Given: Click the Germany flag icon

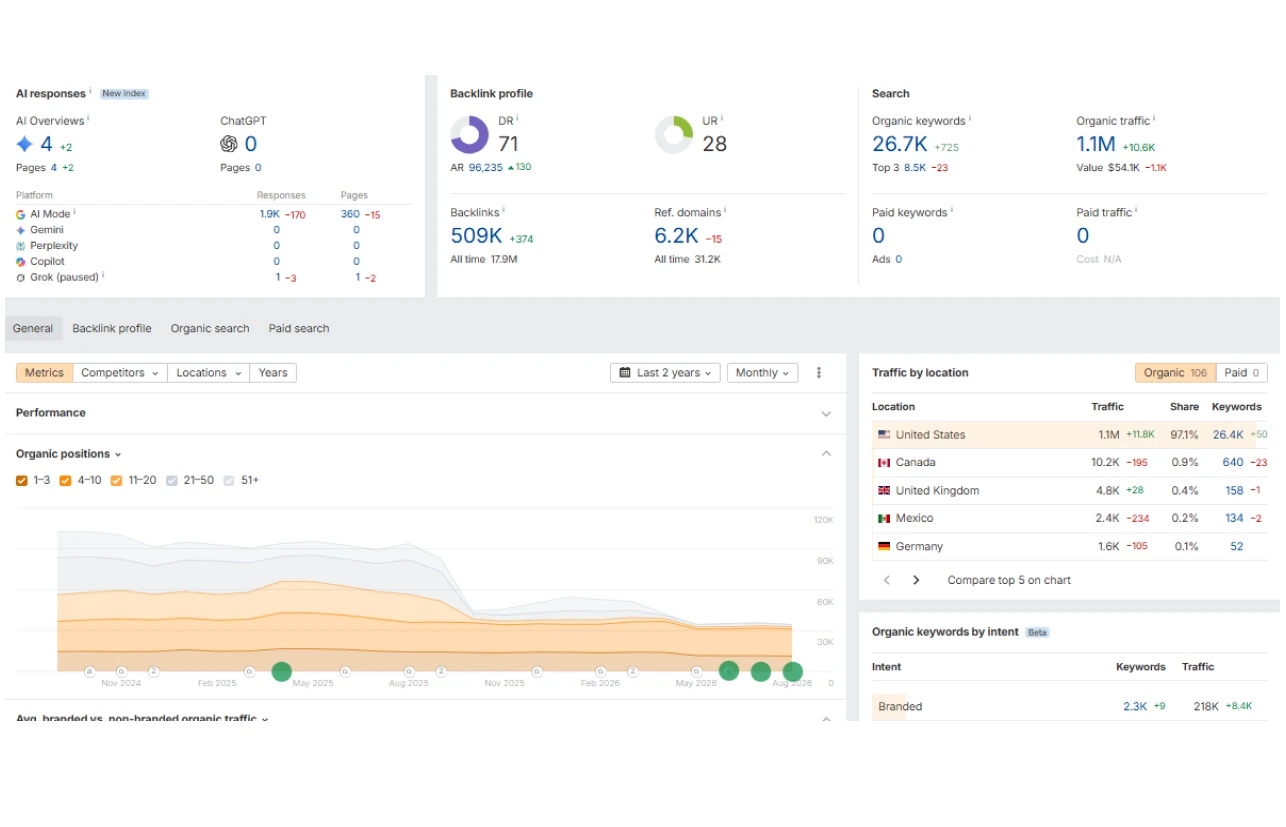Looking at the screenshot, I should pyautogui.click(x=884, y=547).
